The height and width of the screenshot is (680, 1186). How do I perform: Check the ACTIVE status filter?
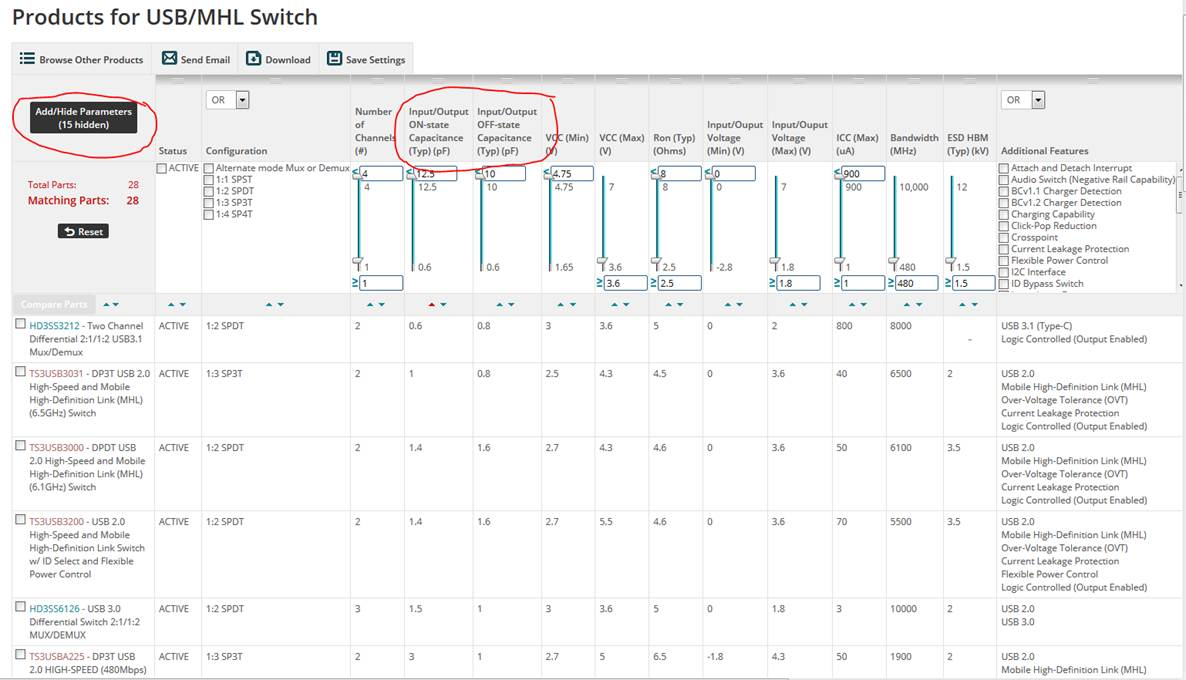pos(162,169)
